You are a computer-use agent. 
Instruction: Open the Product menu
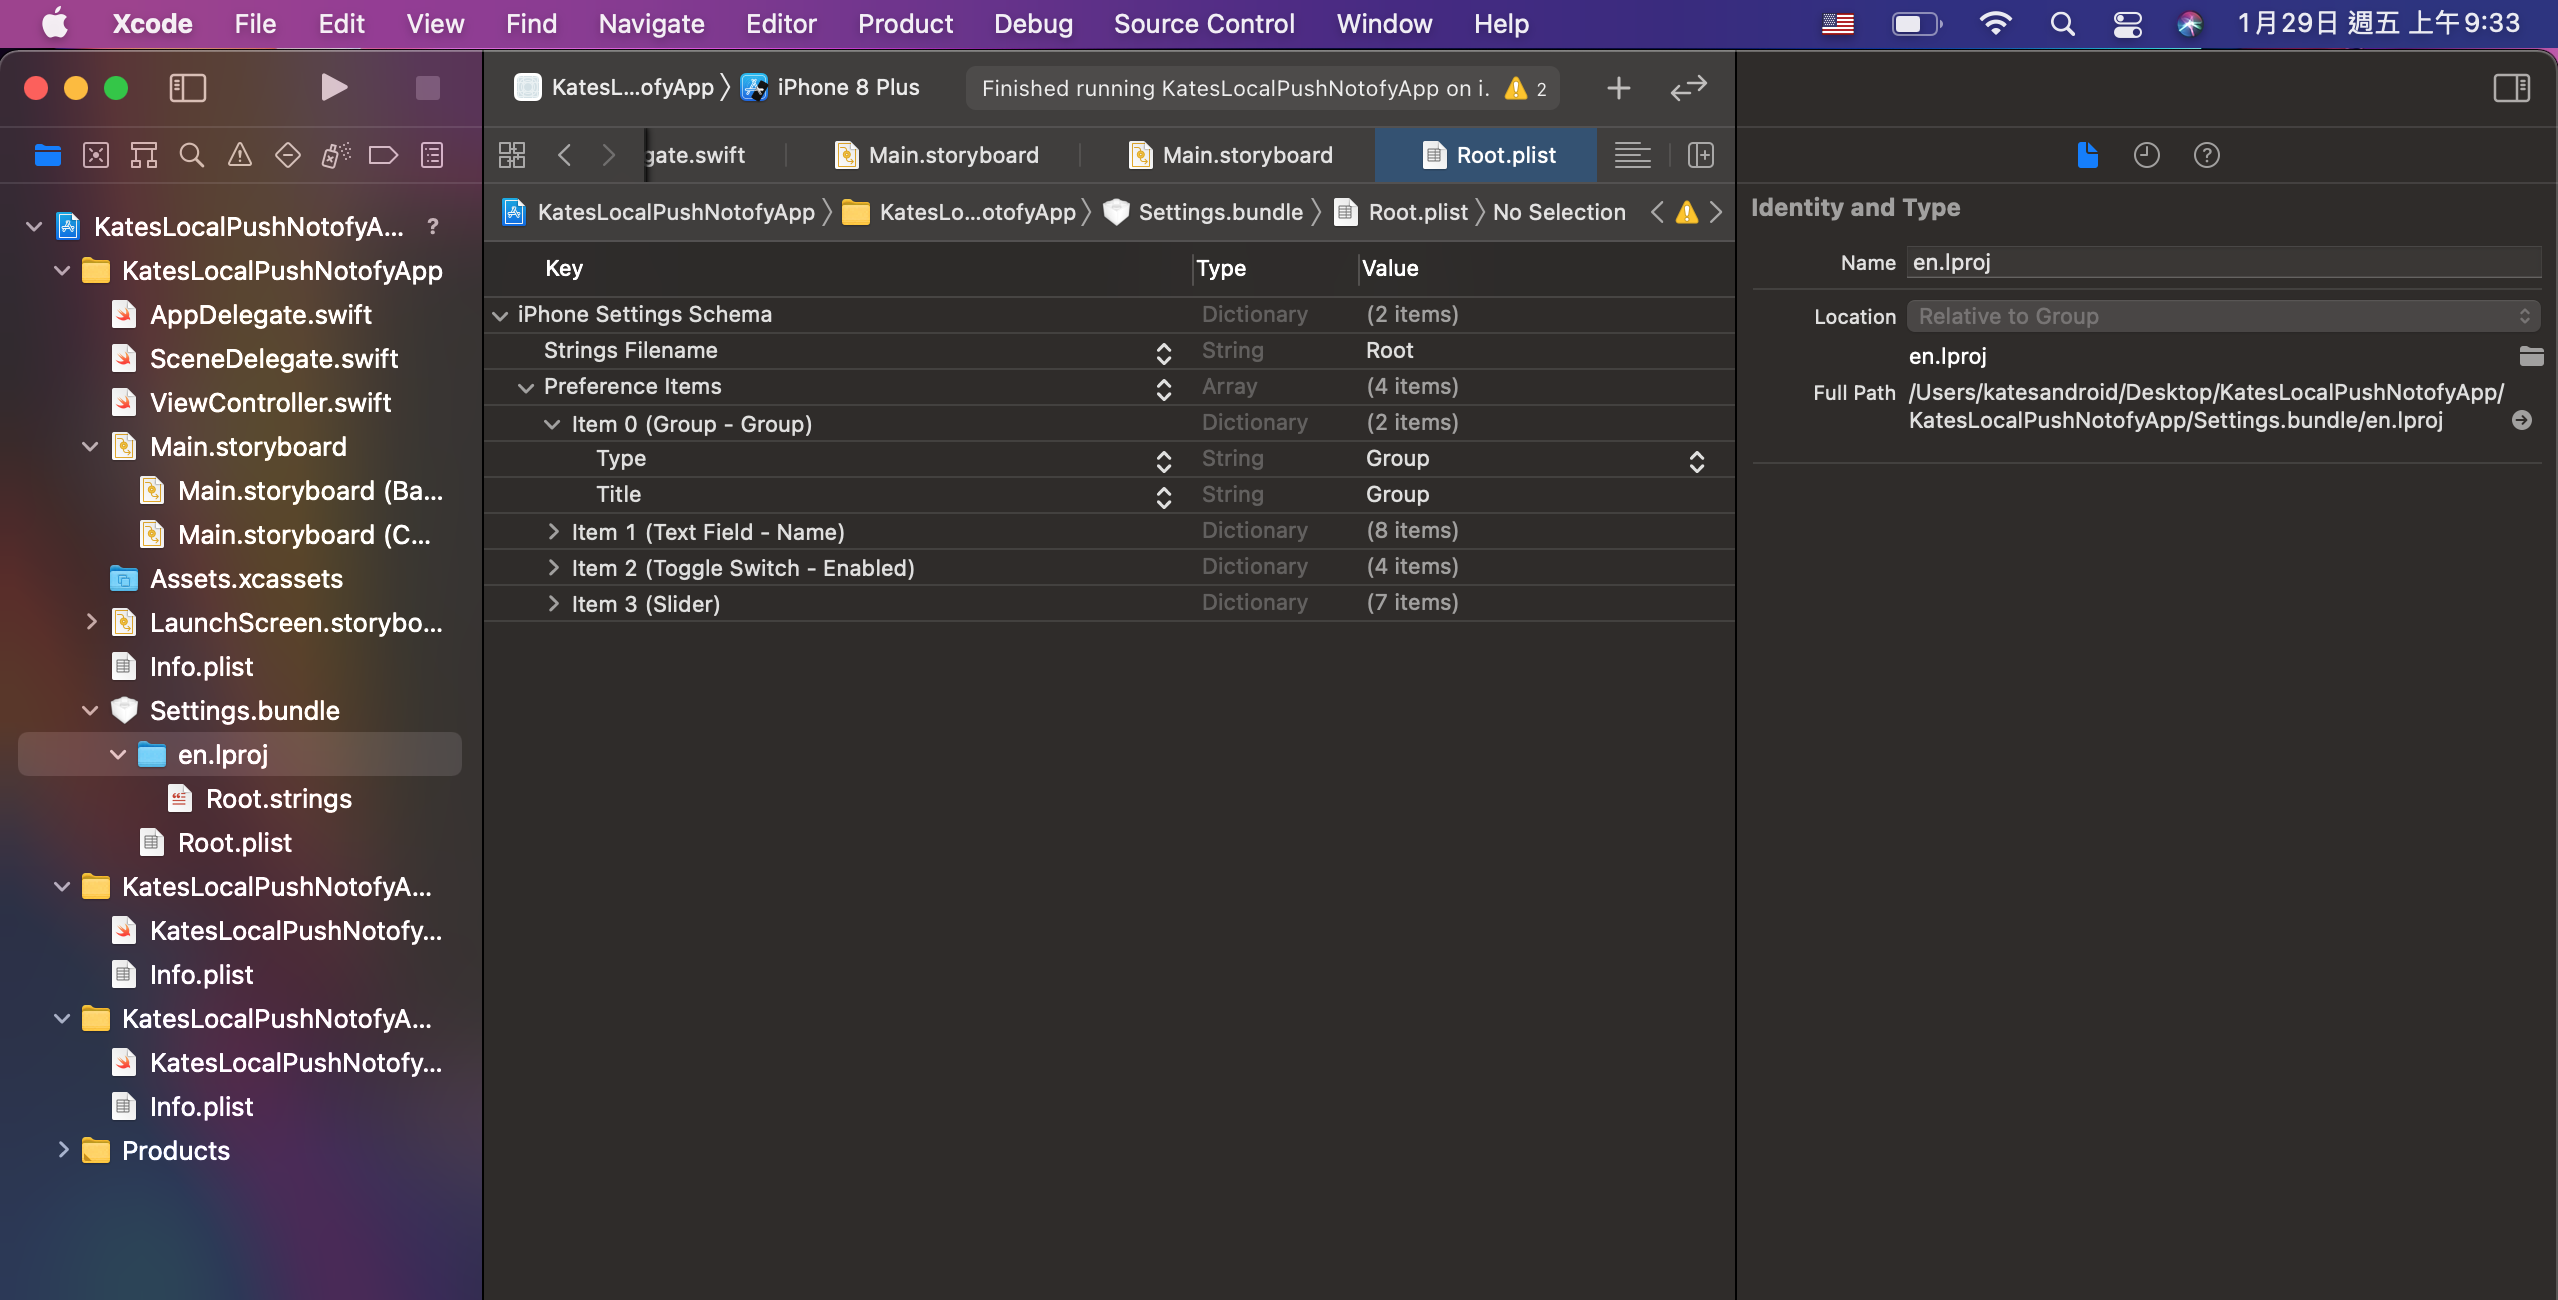click(904, 24)
